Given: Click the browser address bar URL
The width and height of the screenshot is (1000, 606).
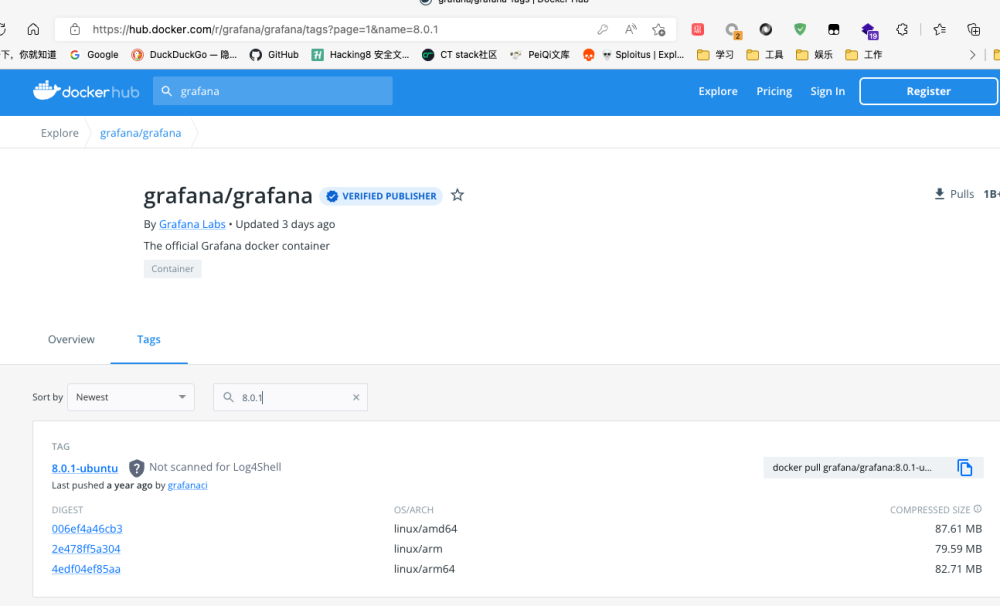Looking at the screenshot, I should pos(265,29).
